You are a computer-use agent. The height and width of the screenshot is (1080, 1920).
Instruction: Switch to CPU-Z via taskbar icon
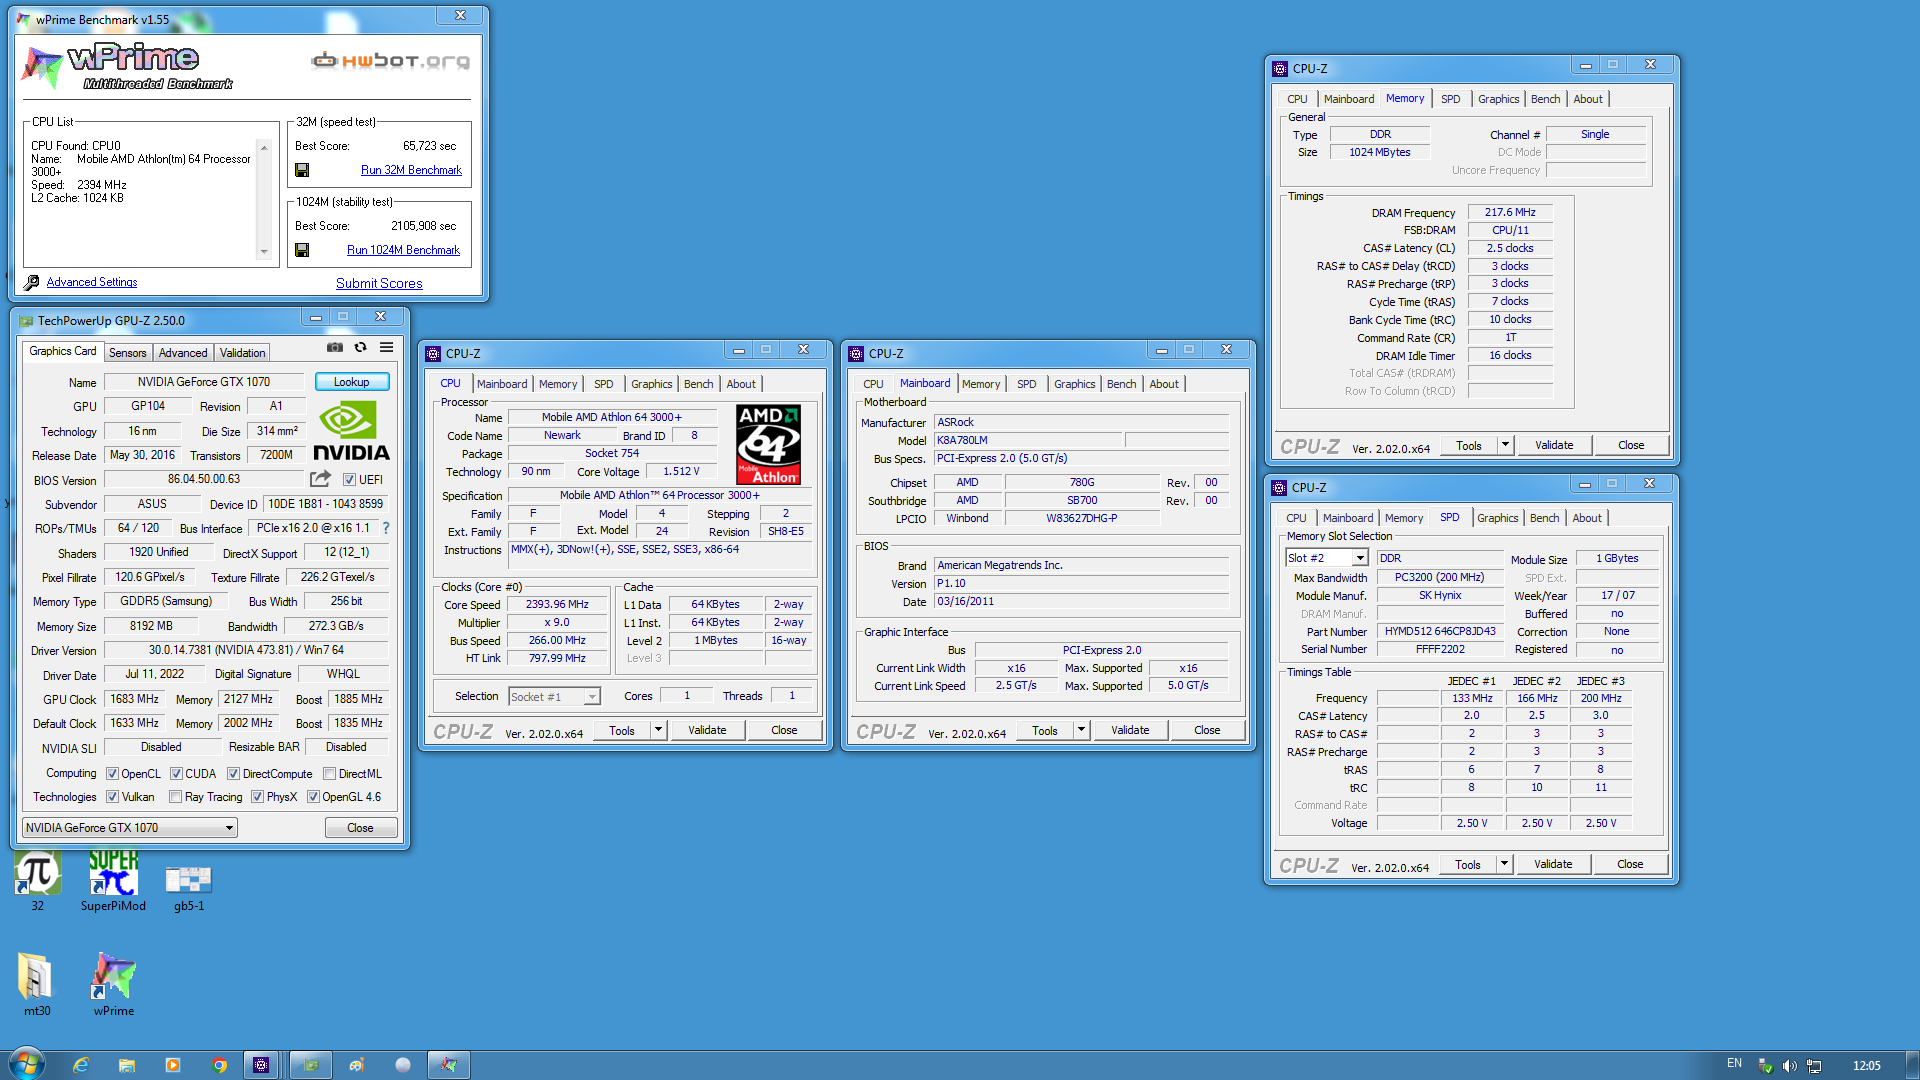(x=261, y=1065)
